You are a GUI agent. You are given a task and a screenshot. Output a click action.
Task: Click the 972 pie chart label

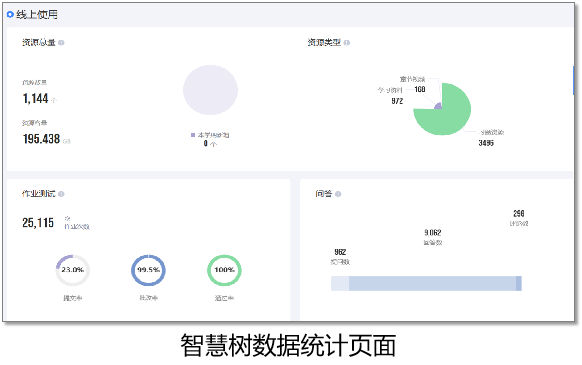[x=397, y=101]
